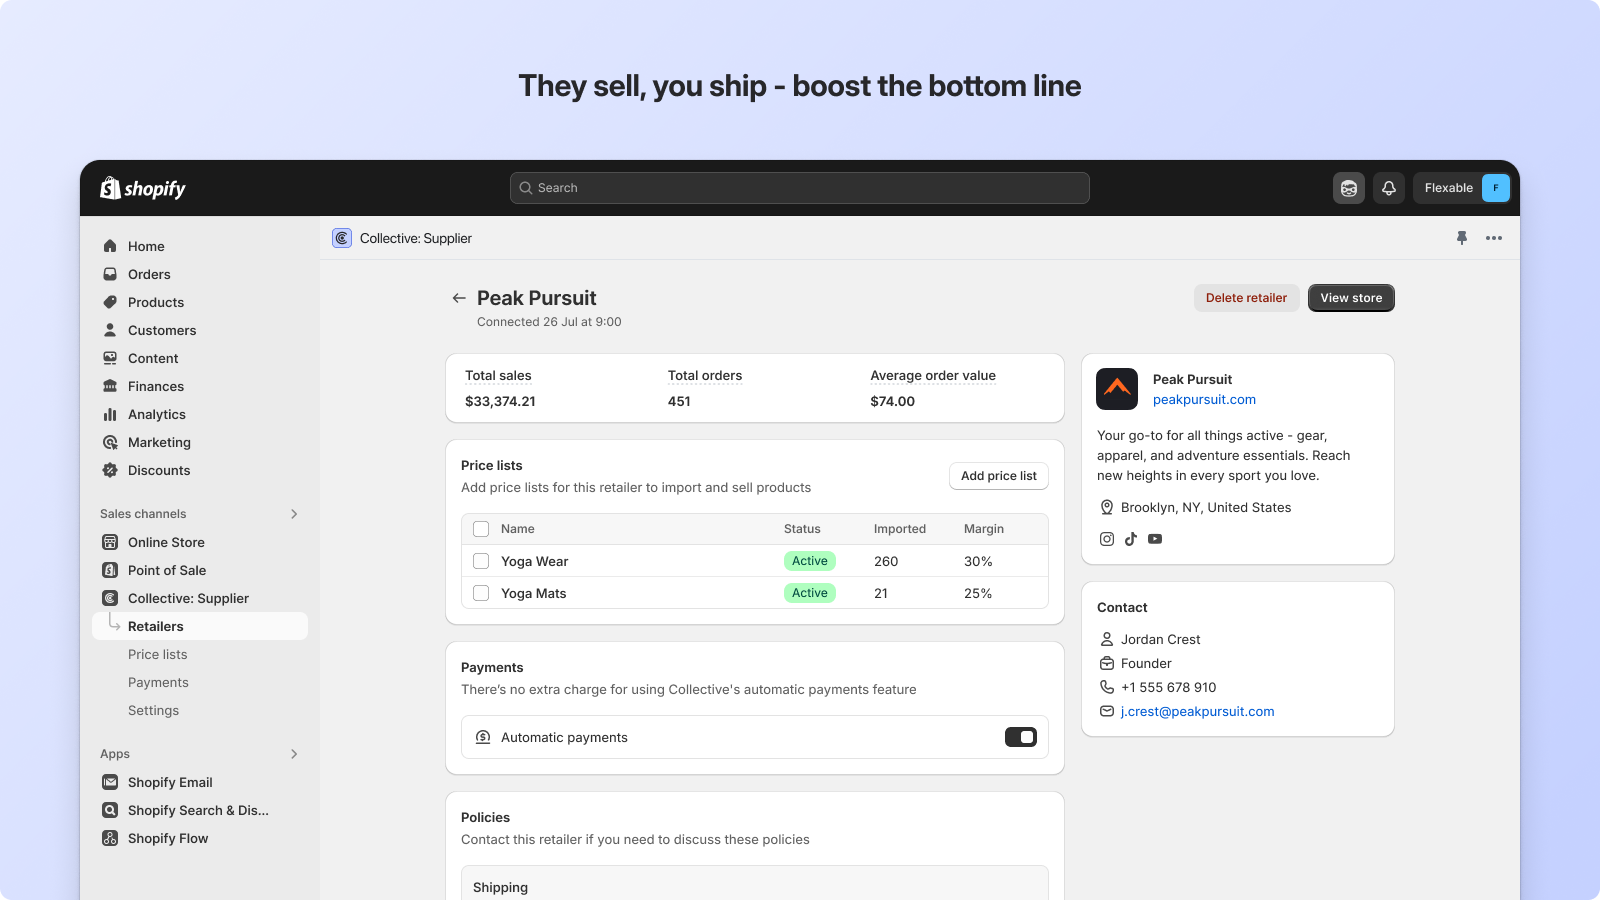The image size is (1600, 900).
Task: Enable Automatic payments
Action: [1021, 737]
